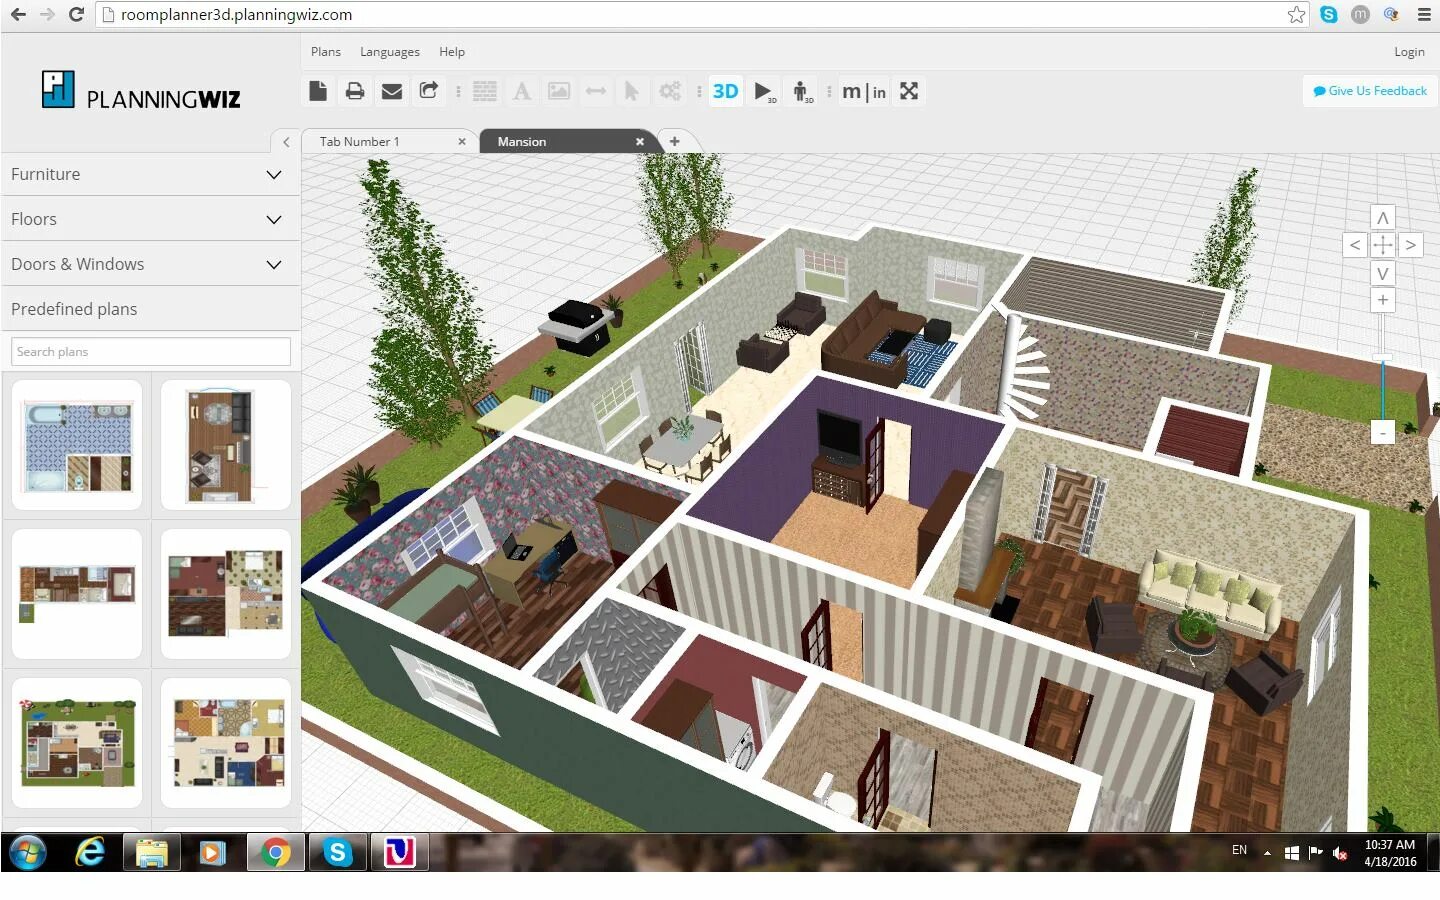Click the Give Us Feedback button
The width and height of the screenshot is (1440, 900).
pos(1369,91)
